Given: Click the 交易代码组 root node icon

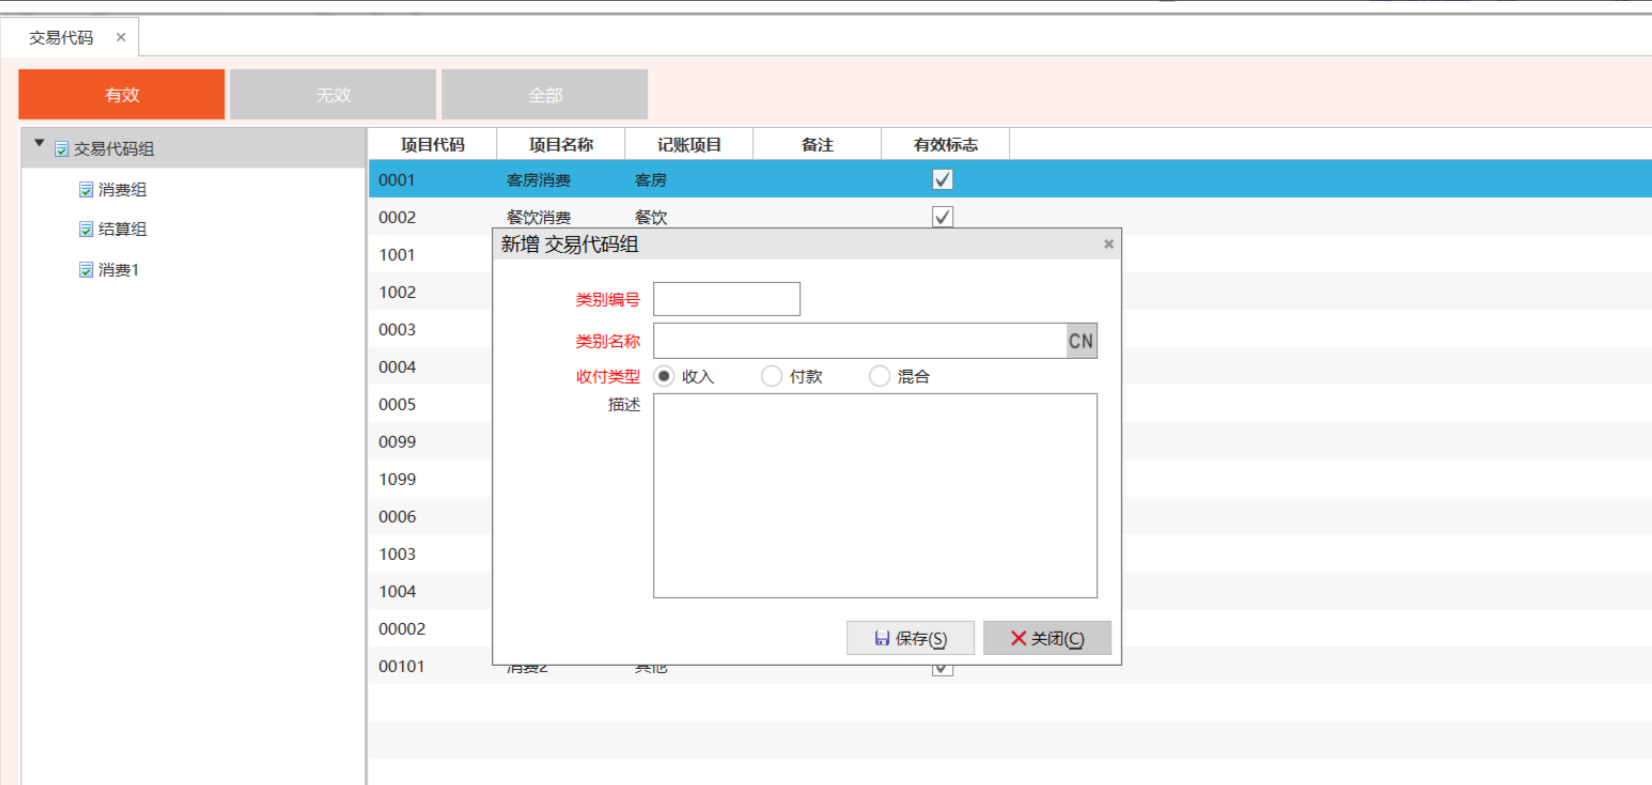Looking at the screenshot, I should [62, 149].
